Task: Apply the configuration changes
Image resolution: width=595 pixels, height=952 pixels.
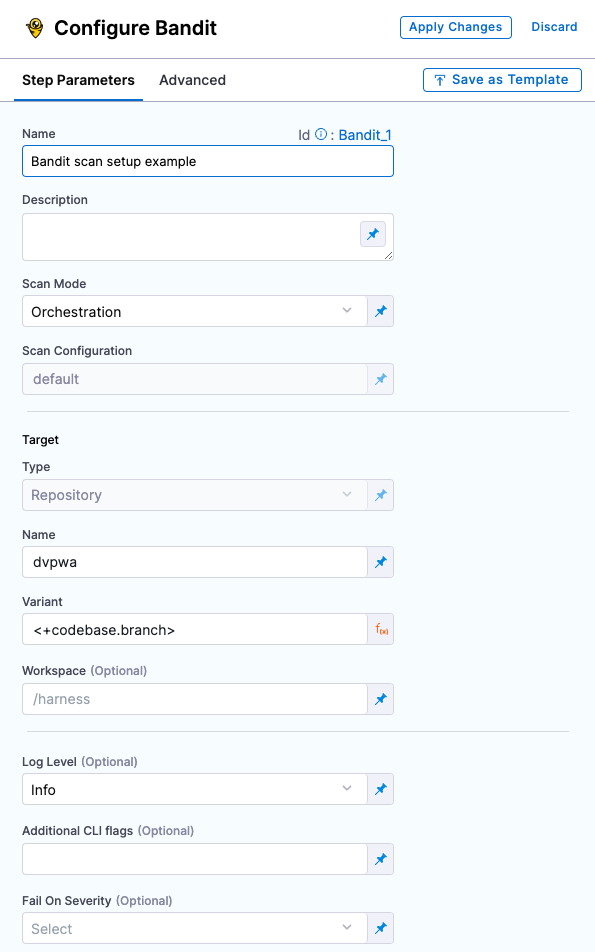Action: (455, 27)
